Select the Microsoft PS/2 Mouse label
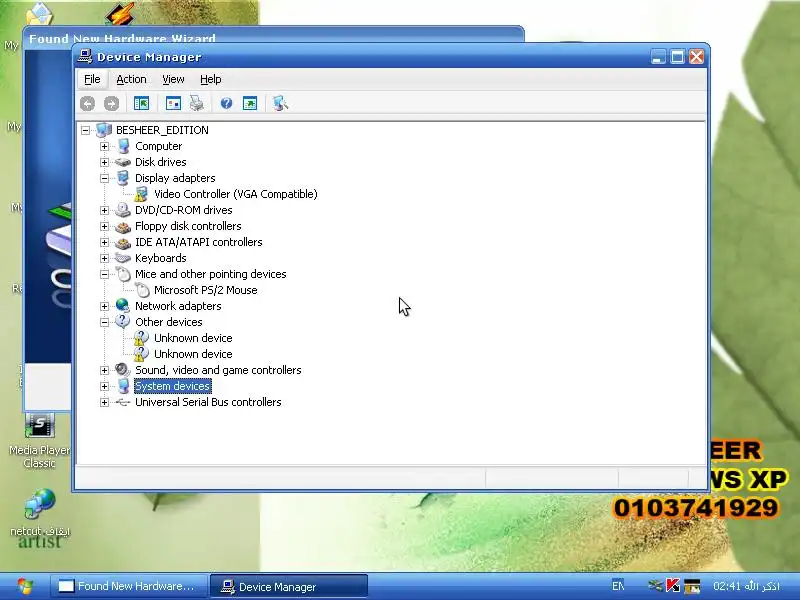 point(206,290)
